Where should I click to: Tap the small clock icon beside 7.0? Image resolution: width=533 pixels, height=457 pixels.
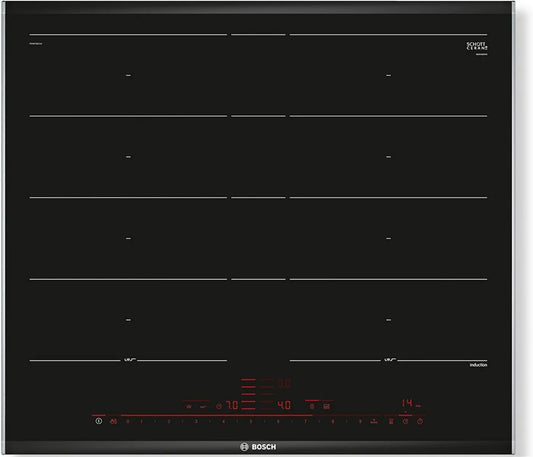pyautogui.click(x=219, y=406)
